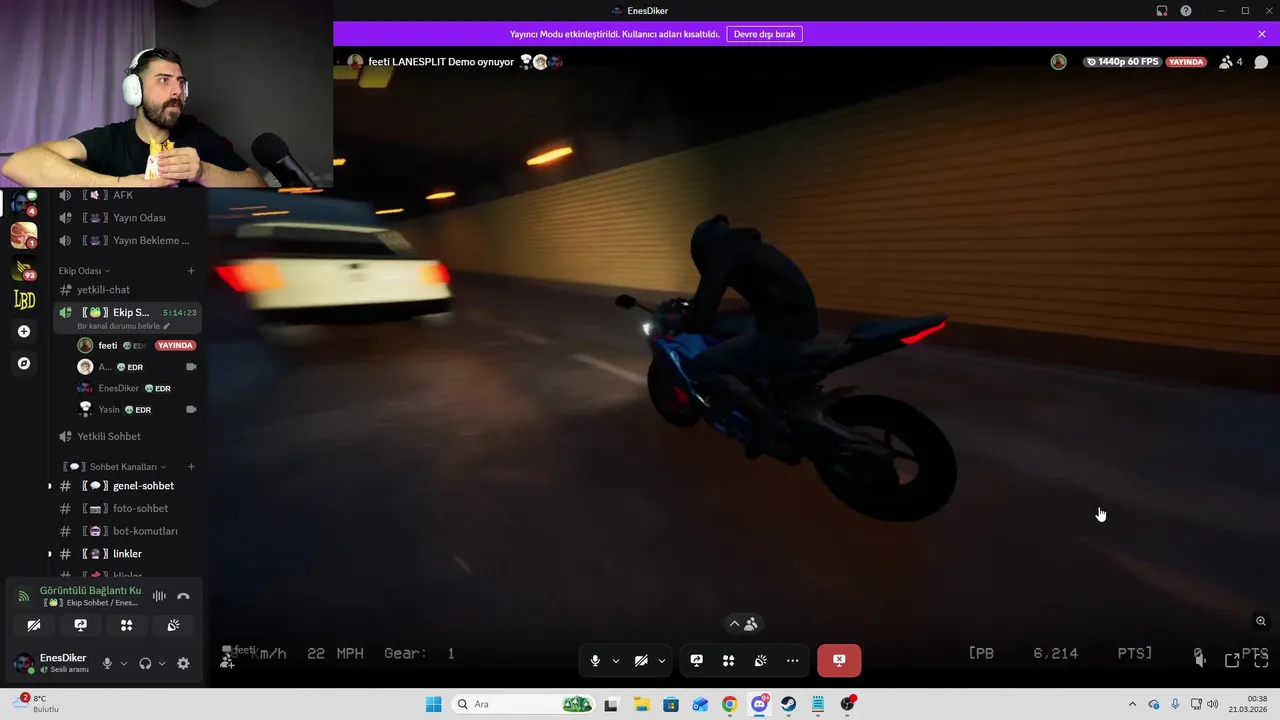Join the Yetkili Sohbet voice channel
The height and width of the screenshot is (720, 1280).
128,436
